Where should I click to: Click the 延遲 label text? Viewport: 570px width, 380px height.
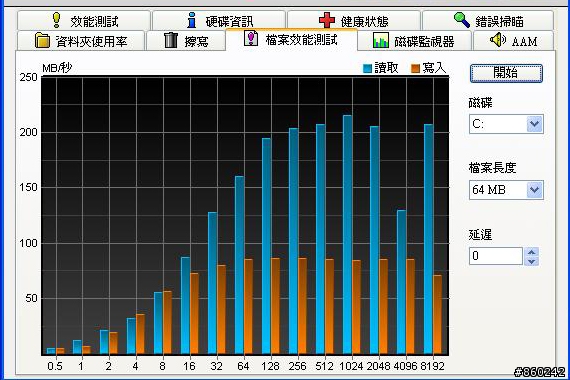click(x=480, y=235)
